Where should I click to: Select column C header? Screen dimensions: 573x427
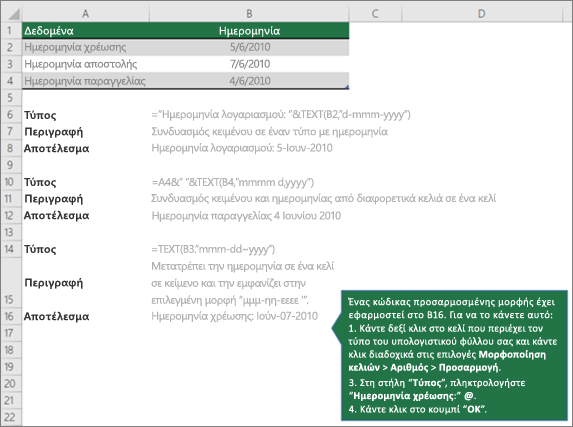point(375,14)
